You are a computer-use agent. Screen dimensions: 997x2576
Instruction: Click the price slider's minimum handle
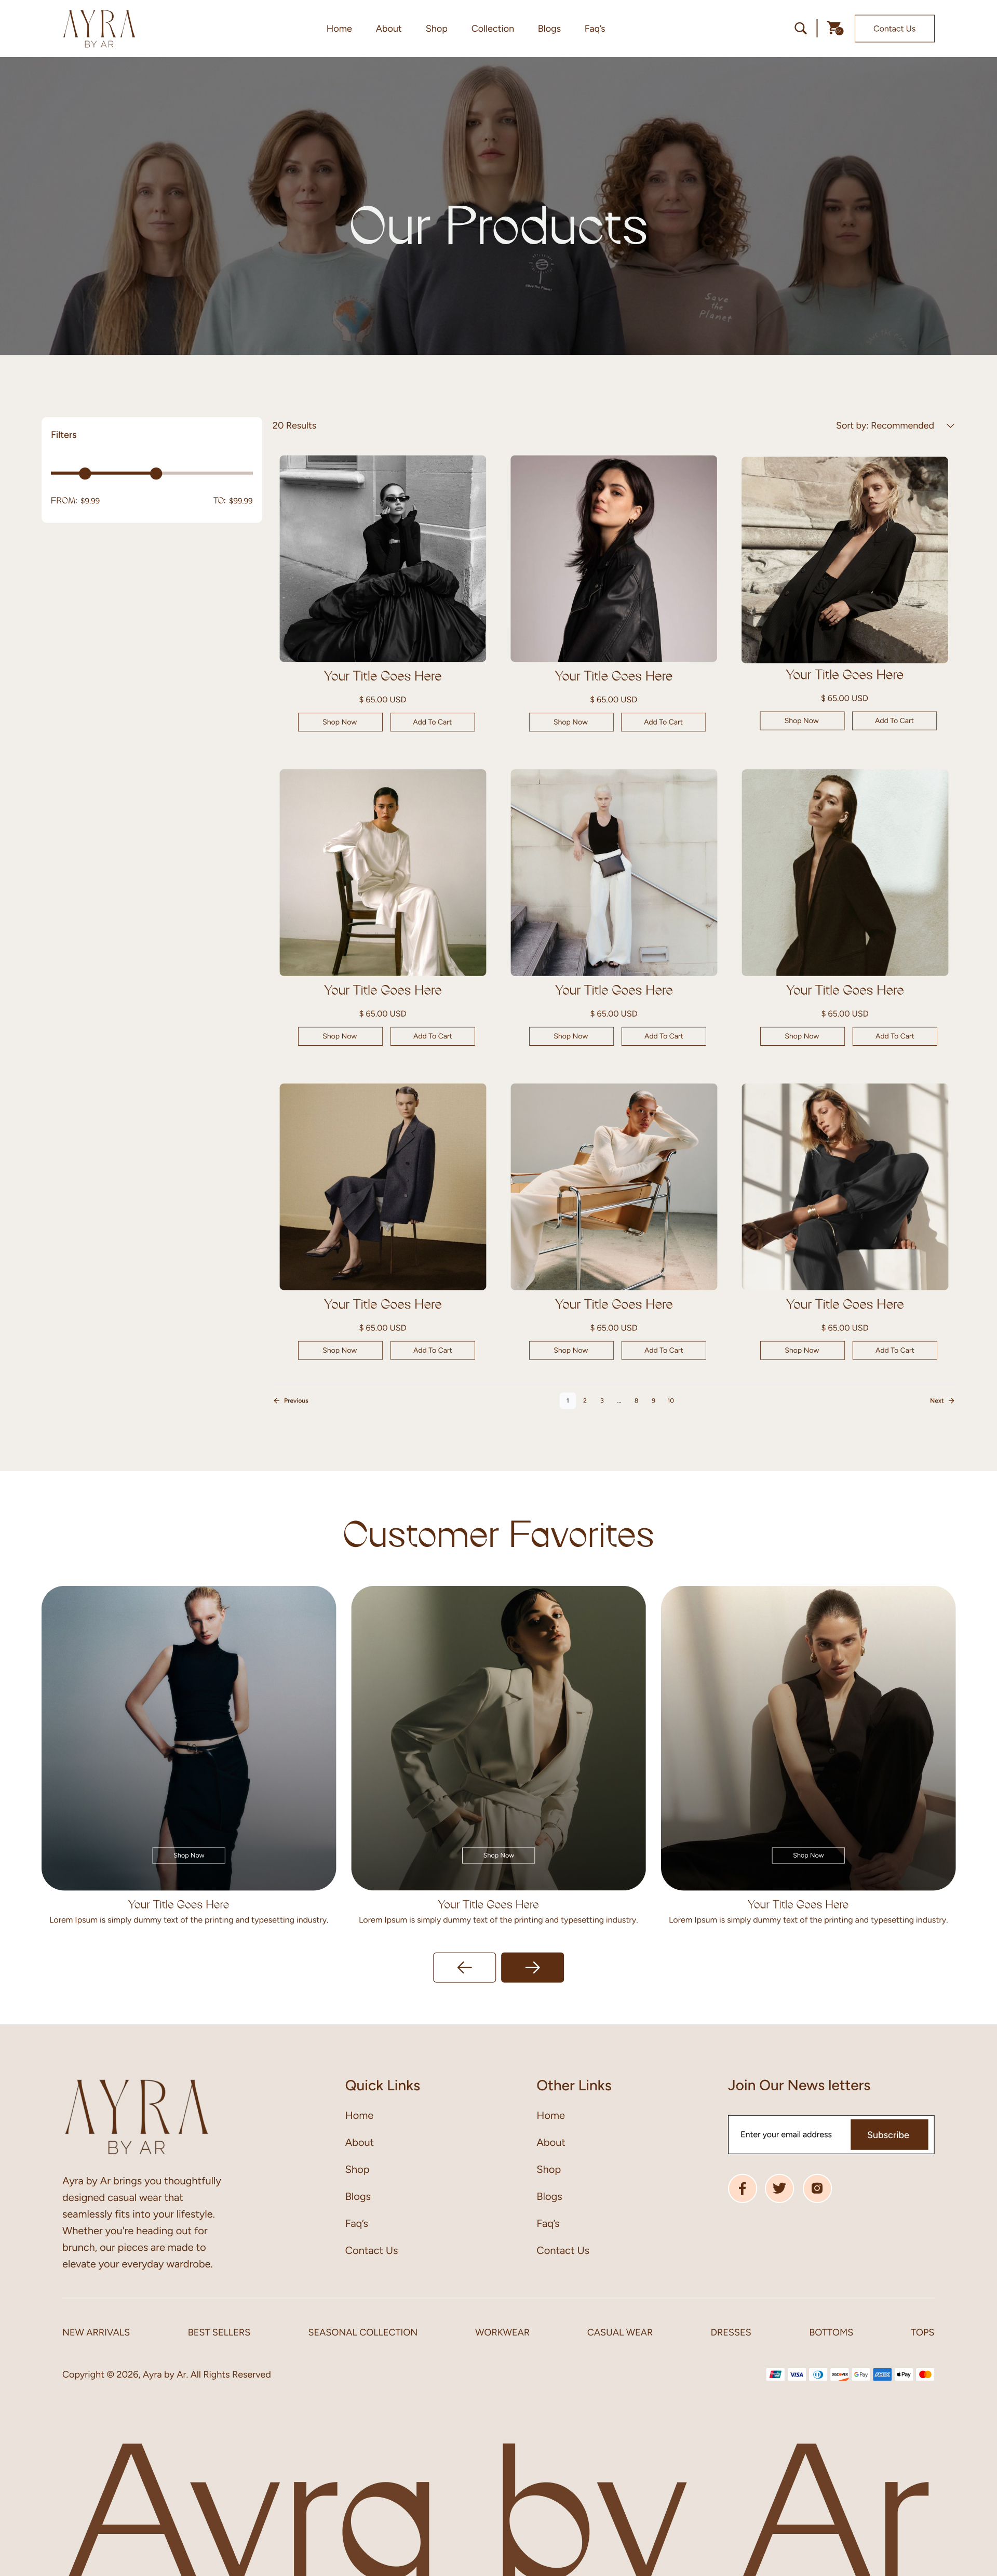[85, 473]
